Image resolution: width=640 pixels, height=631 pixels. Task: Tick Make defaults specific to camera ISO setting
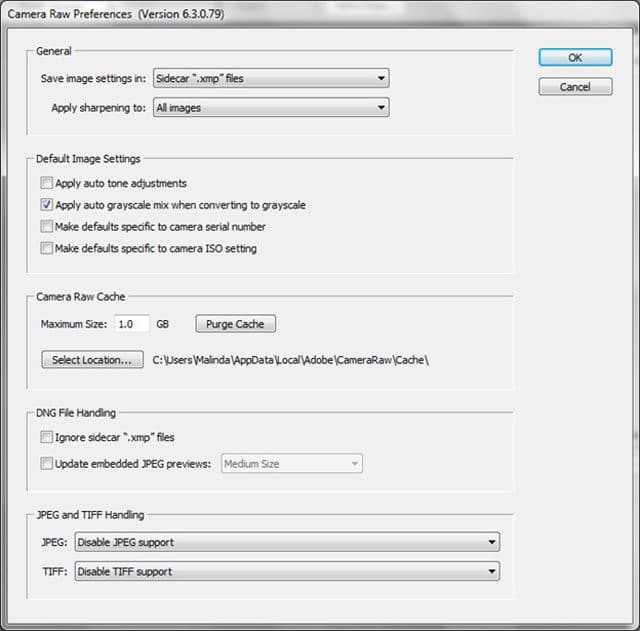(47, 248)
